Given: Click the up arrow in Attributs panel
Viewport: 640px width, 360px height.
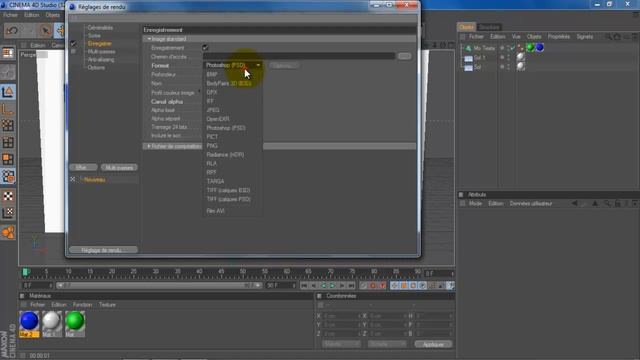Looking at the screenshot, I should coord(595,203).
